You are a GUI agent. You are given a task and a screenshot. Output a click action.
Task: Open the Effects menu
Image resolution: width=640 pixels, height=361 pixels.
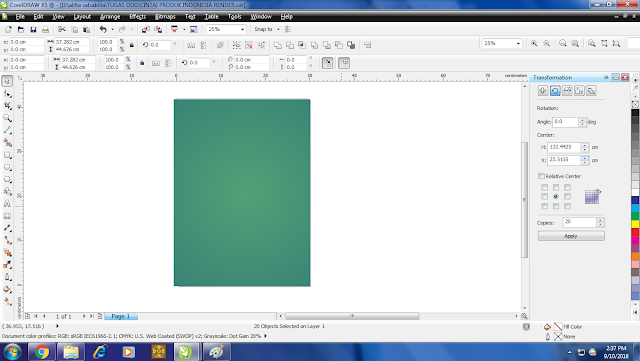(138, 17)
